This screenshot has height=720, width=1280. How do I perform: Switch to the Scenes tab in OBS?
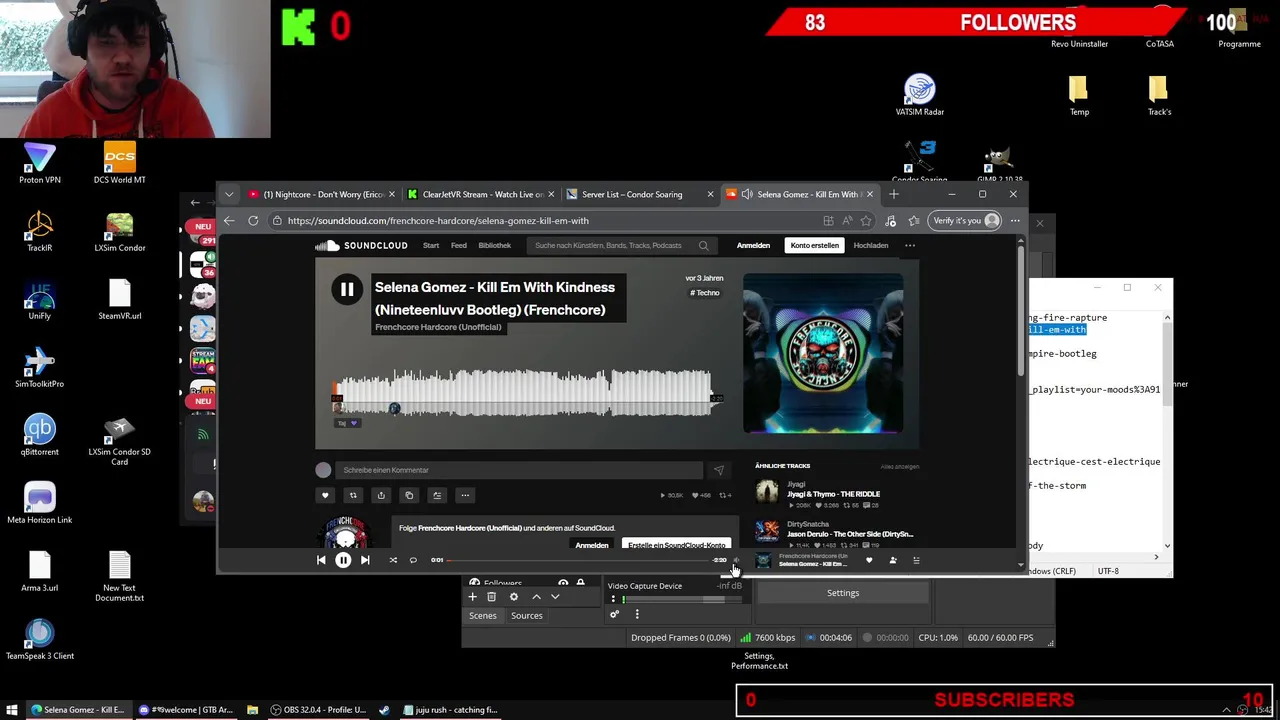pos(483,616)
